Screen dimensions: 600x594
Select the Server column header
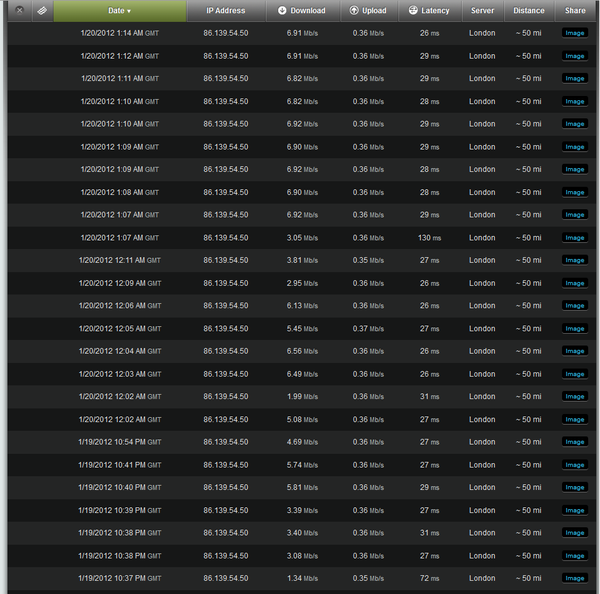483,11
